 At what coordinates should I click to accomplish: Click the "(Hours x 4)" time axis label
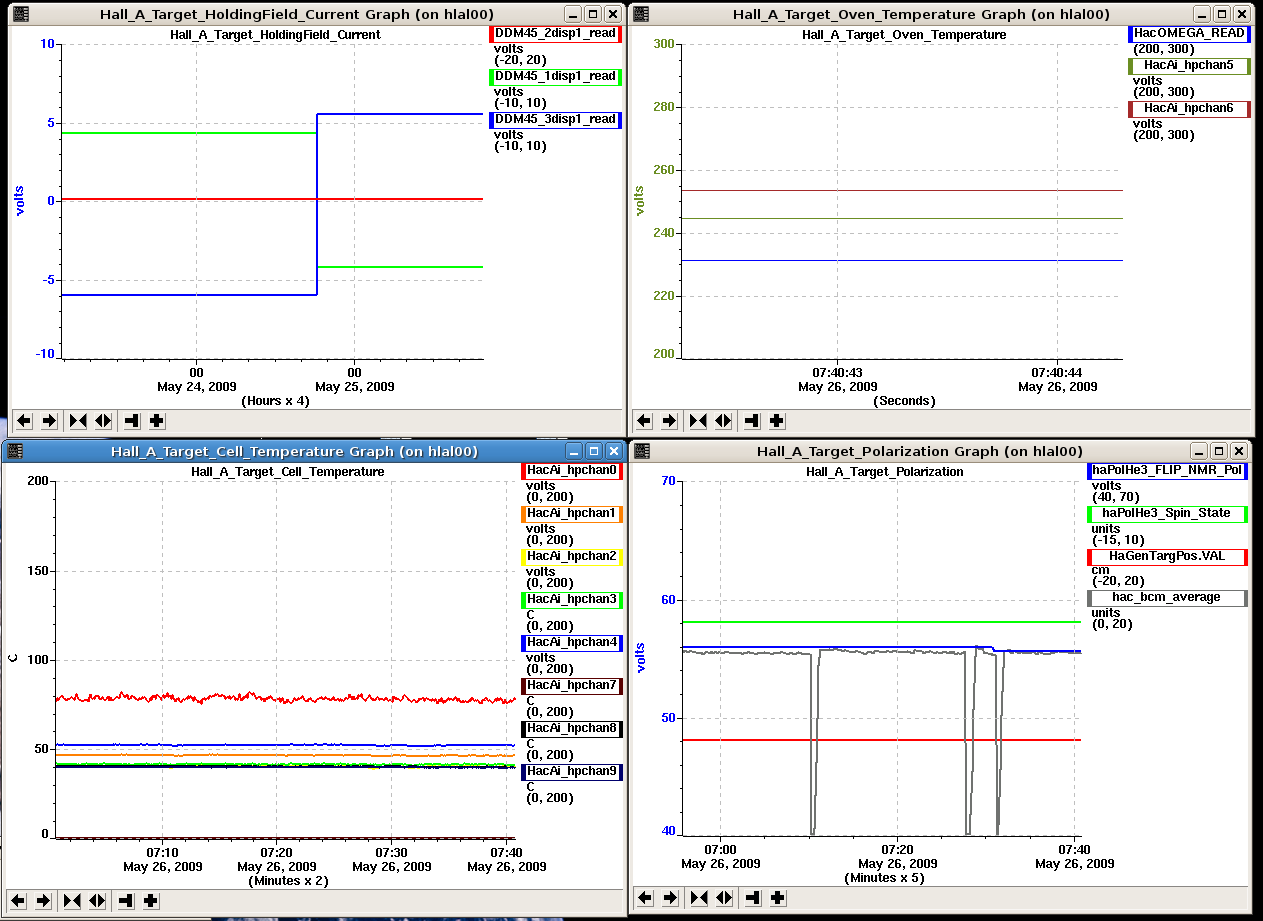pos(274,400)
